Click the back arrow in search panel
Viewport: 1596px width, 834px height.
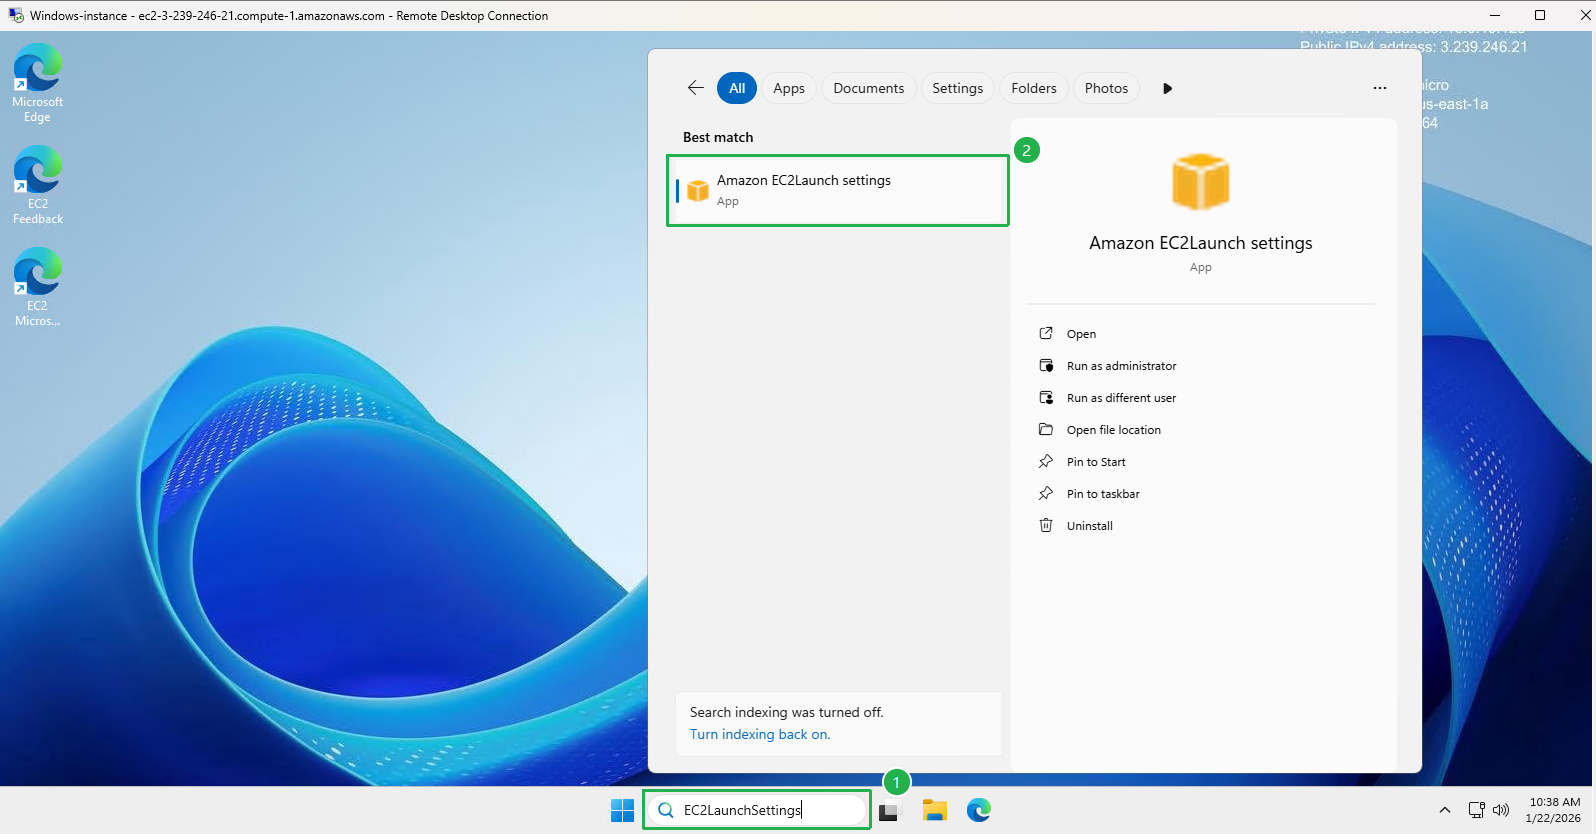pyautogui.click(x=696, y=88)
